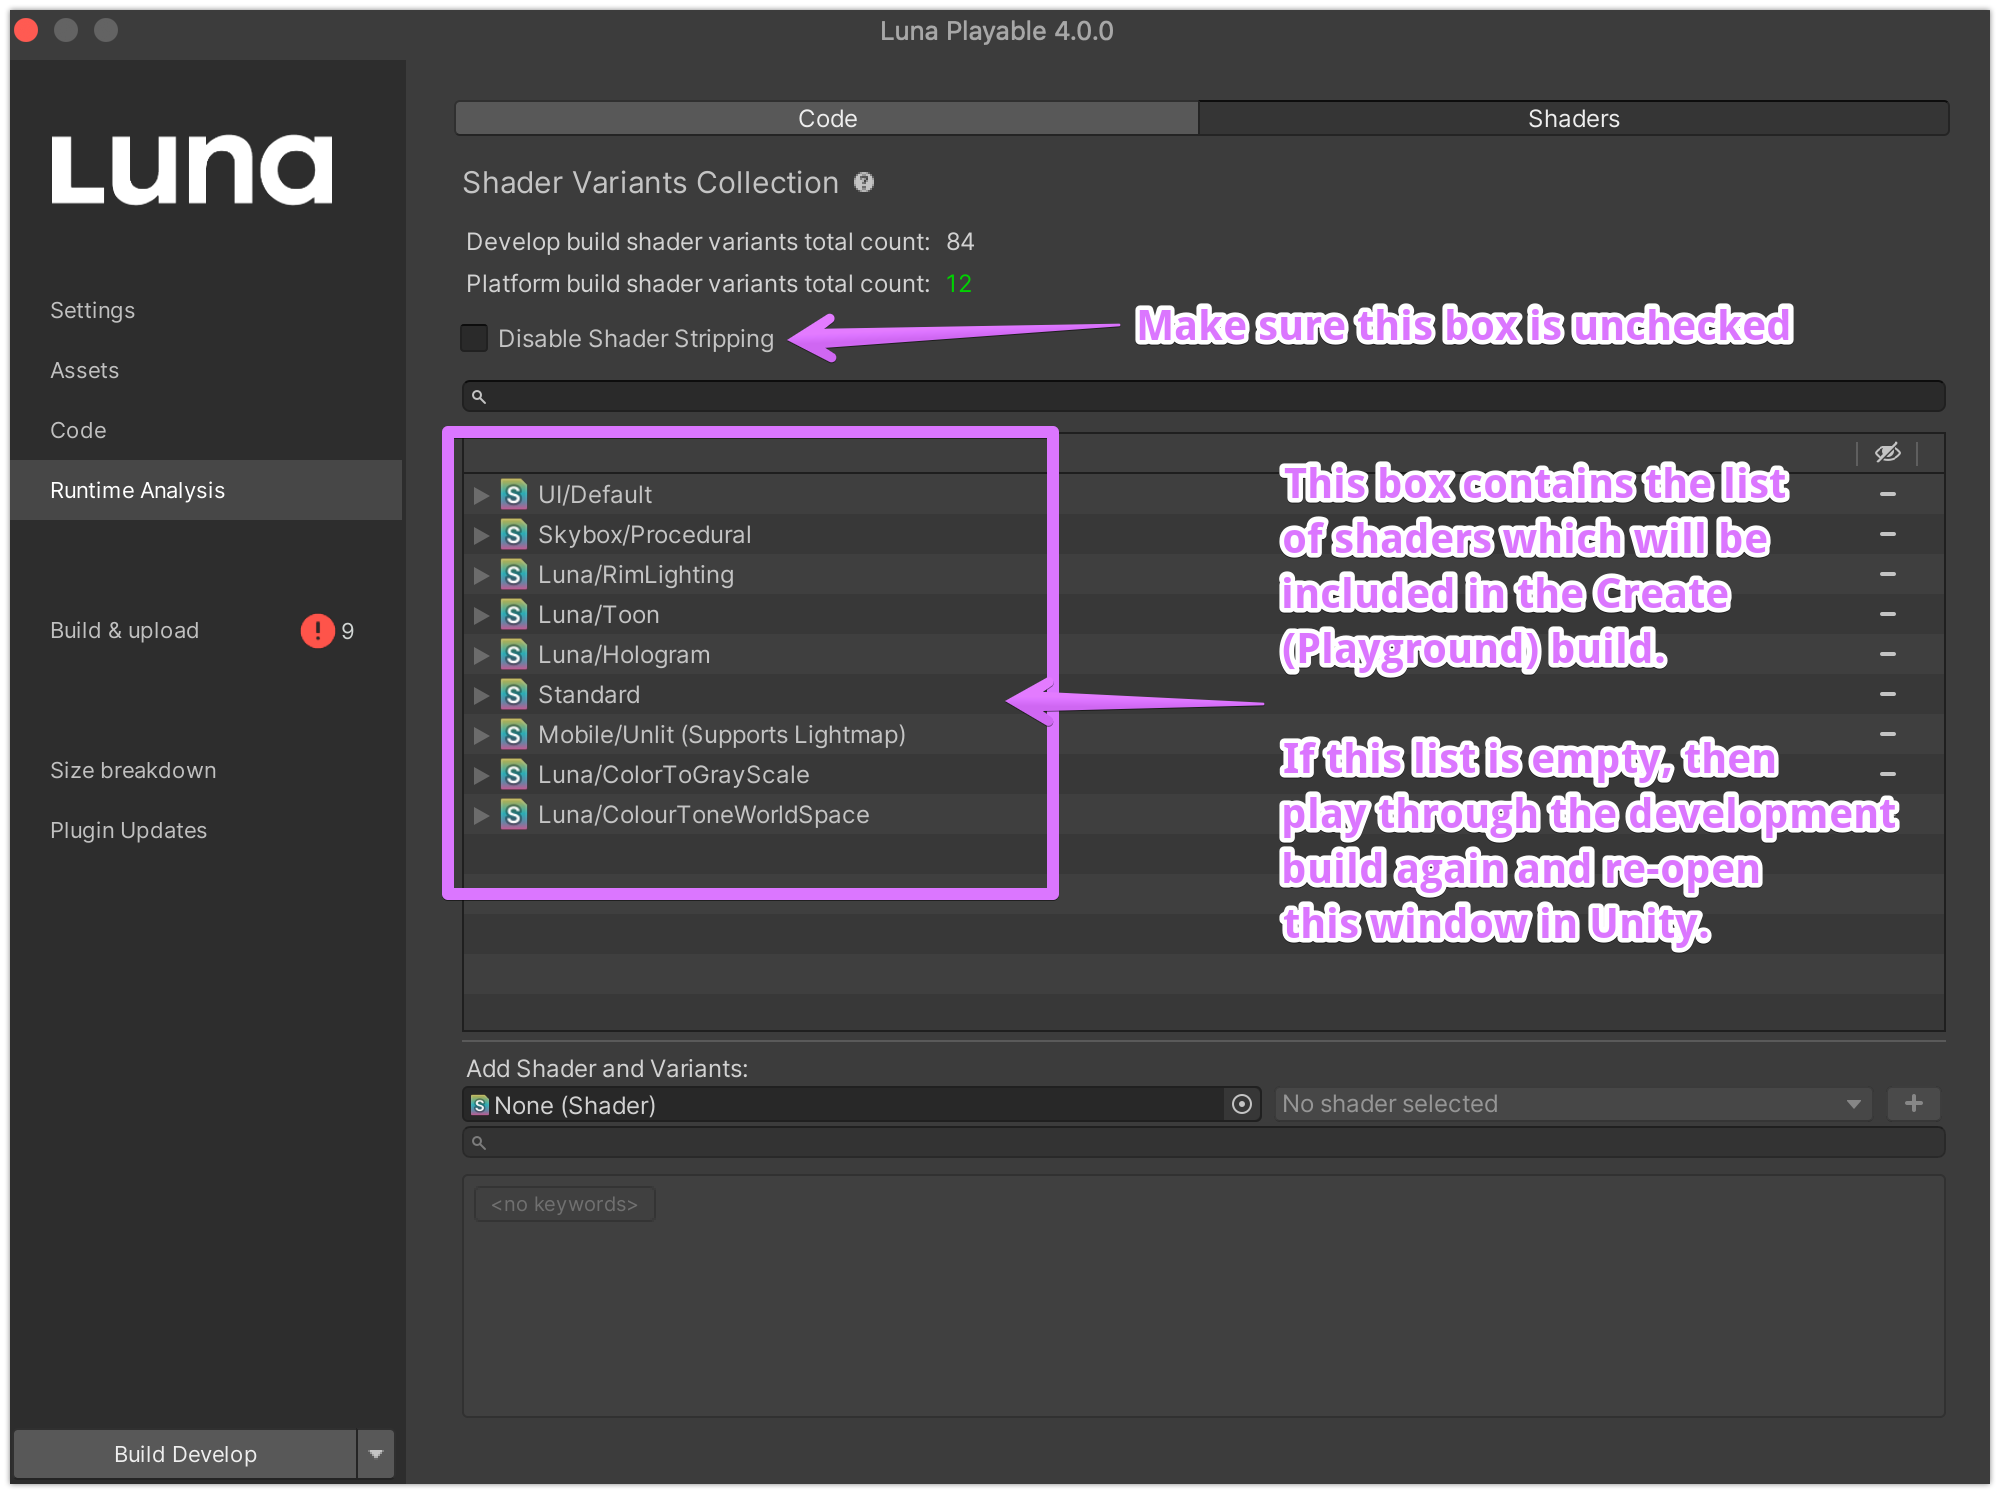Click the Build Develop button

(x=185, y=1454)
